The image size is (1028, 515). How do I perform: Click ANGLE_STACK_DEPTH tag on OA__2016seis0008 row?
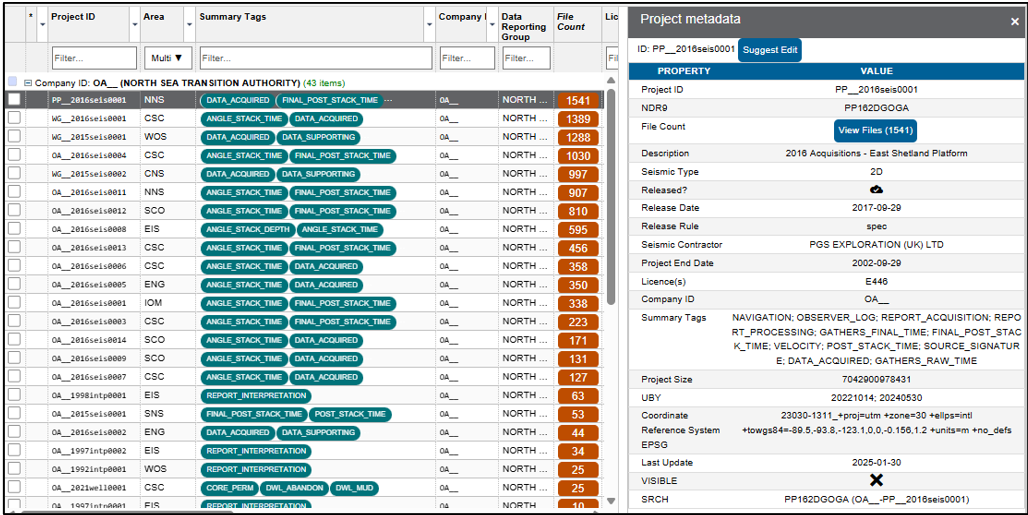[248, 229]
